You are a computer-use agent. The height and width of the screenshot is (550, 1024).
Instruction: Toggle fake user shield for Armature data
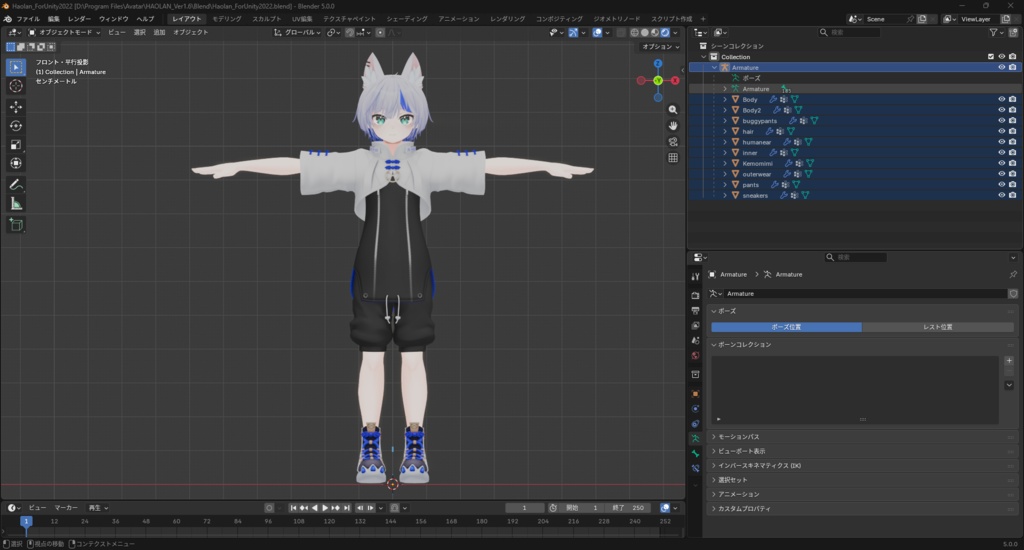click(x=1013, y=294)
